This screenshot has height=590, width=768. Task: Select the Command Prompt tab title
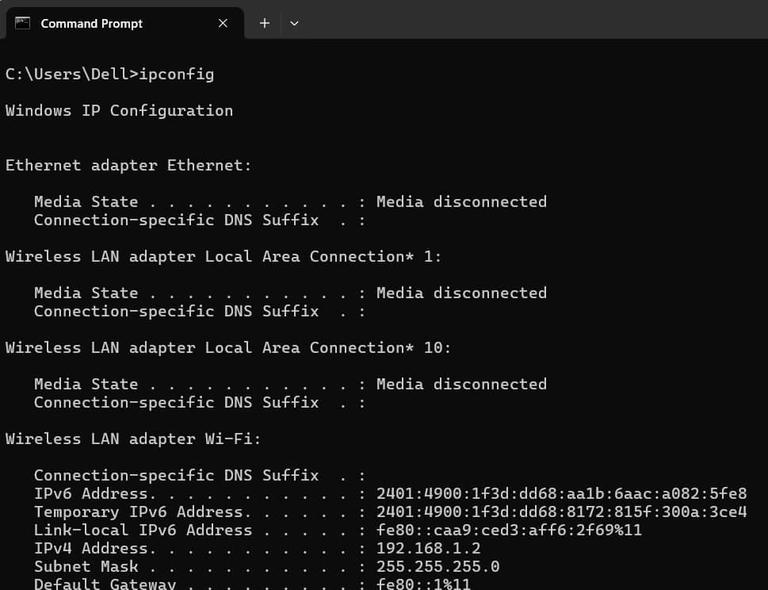(x=91, y=23)
